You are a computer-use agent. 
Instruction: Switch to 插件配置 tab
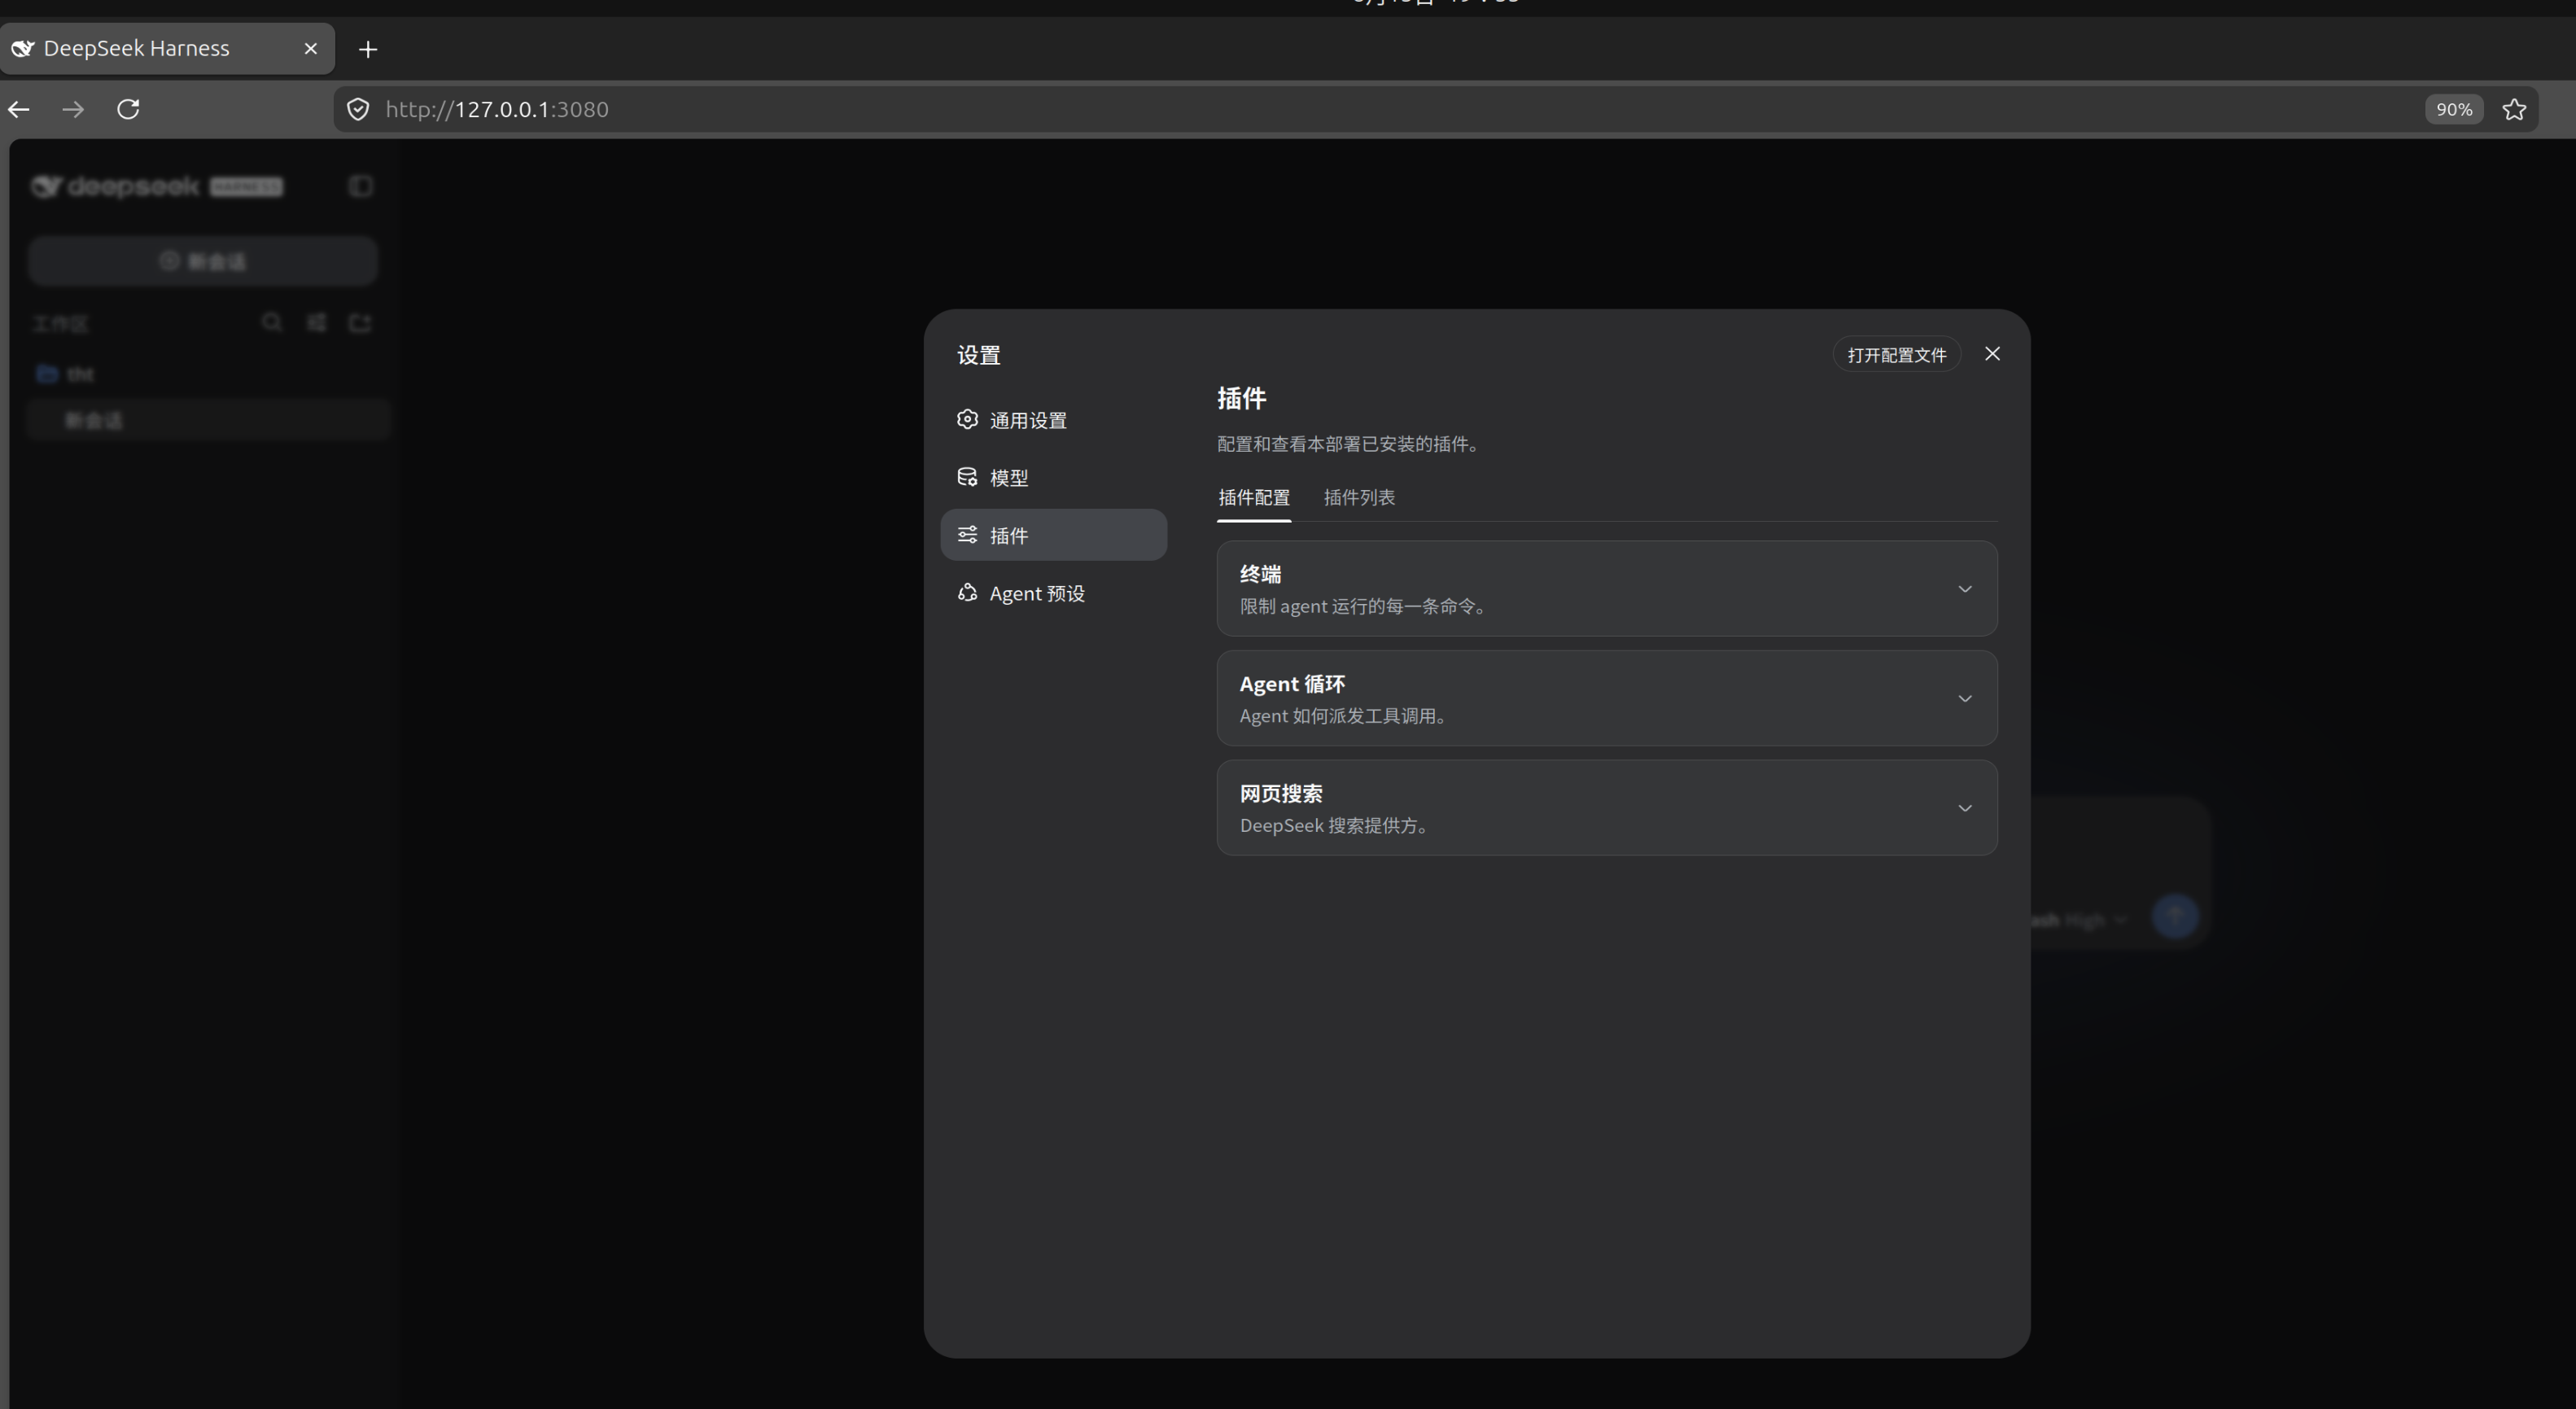[x=1254, y=497]
